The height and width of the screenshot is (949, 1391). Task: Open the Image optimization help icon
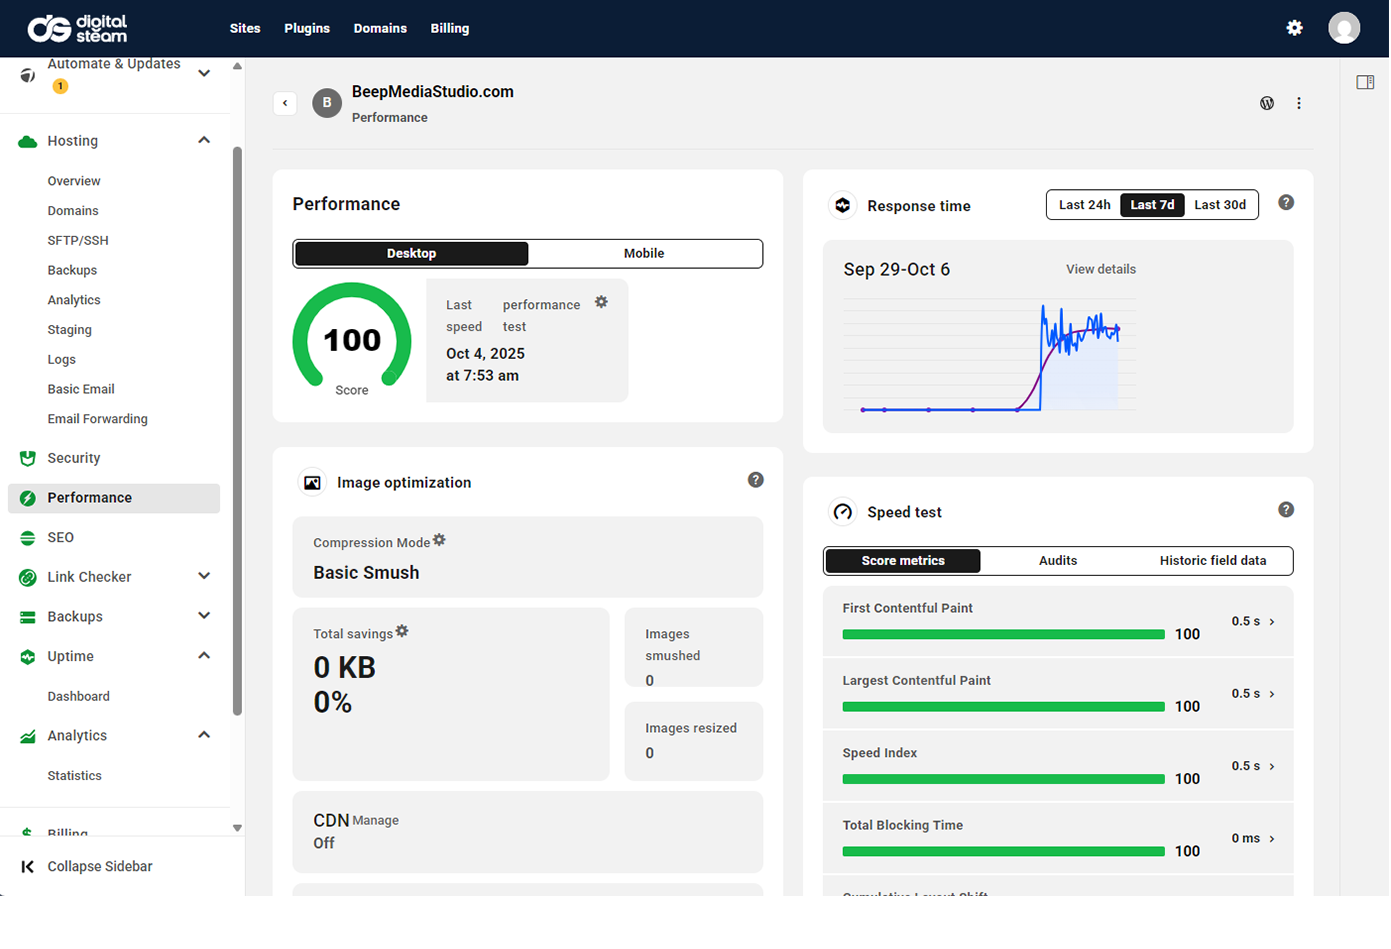pyautogui.click(x=756, y=480)
